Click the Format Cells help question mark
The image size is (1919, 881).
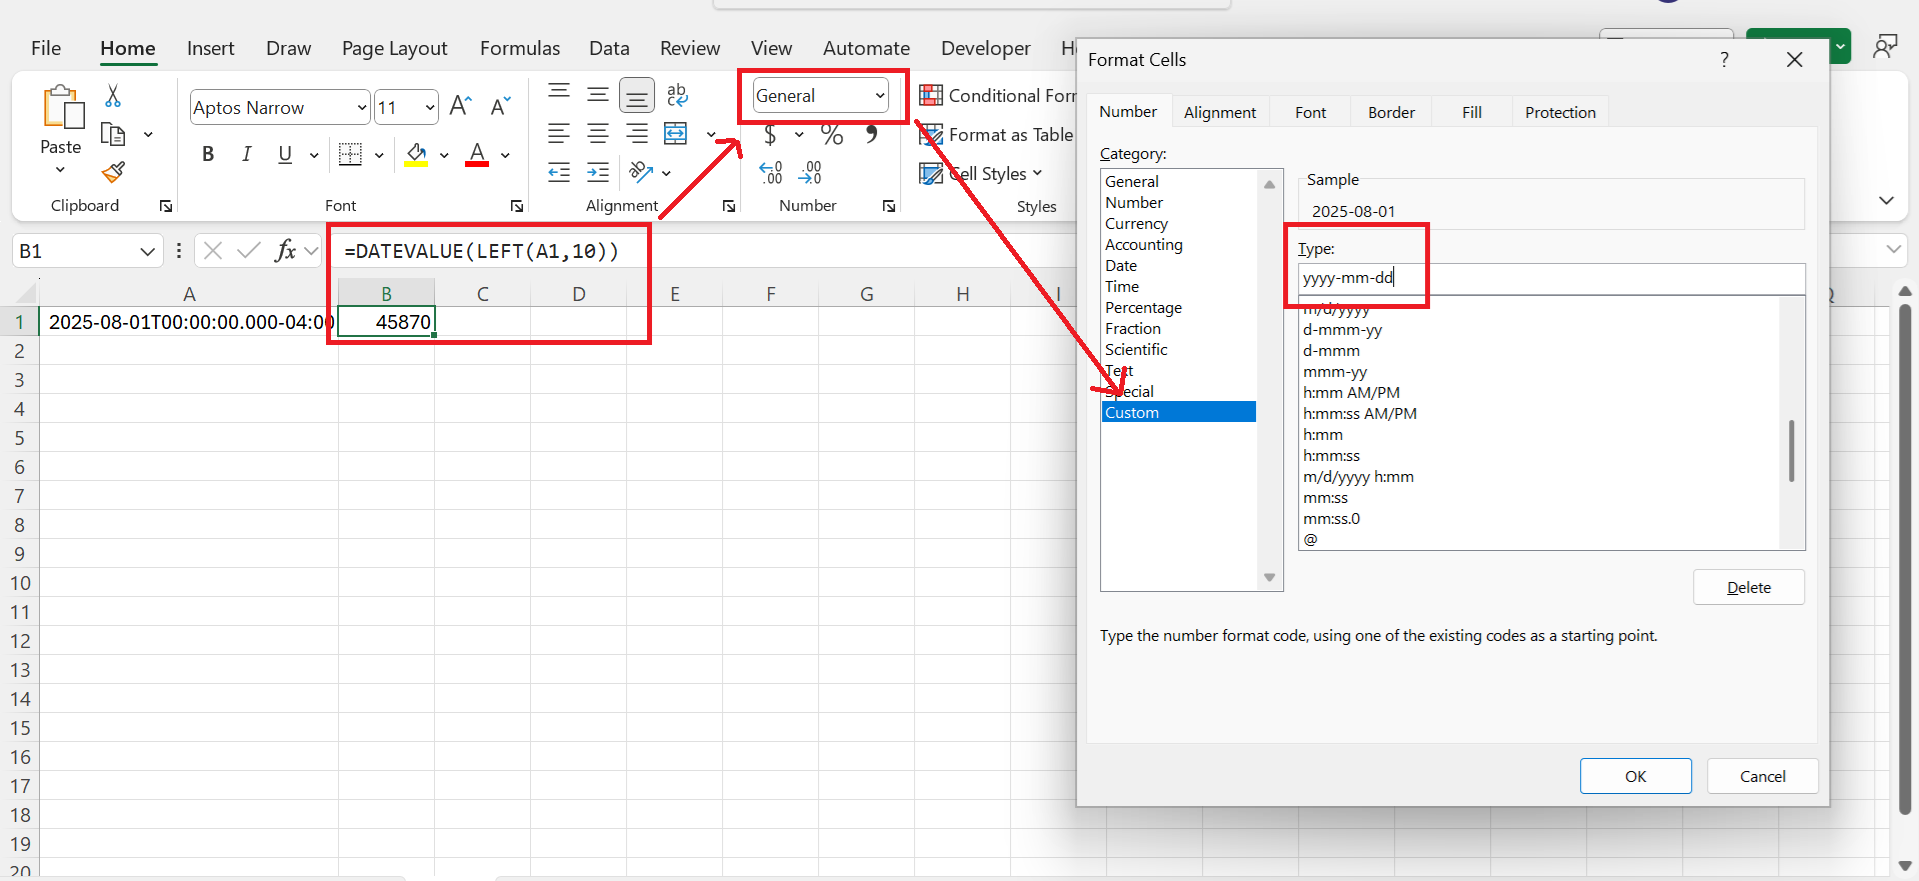pyautogui.click(x=1724, y=60)
